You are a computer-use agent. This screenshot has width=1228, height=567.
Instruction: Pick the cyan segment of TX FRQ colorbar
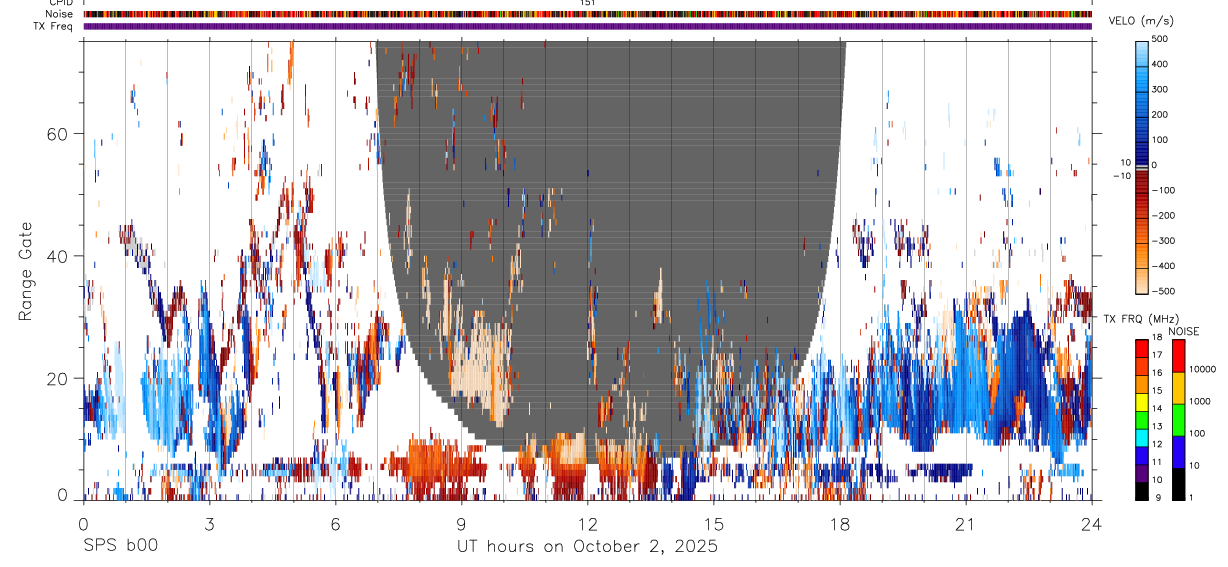(x=1142, y=436)
